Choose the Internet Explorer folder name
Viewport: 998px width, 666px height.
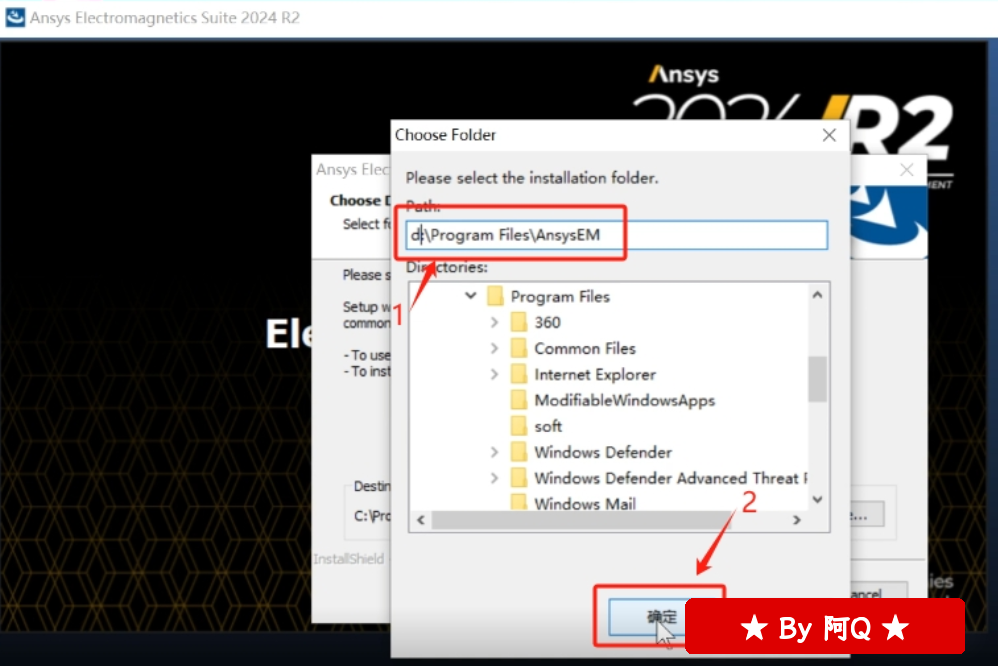(x=595, y=374)
